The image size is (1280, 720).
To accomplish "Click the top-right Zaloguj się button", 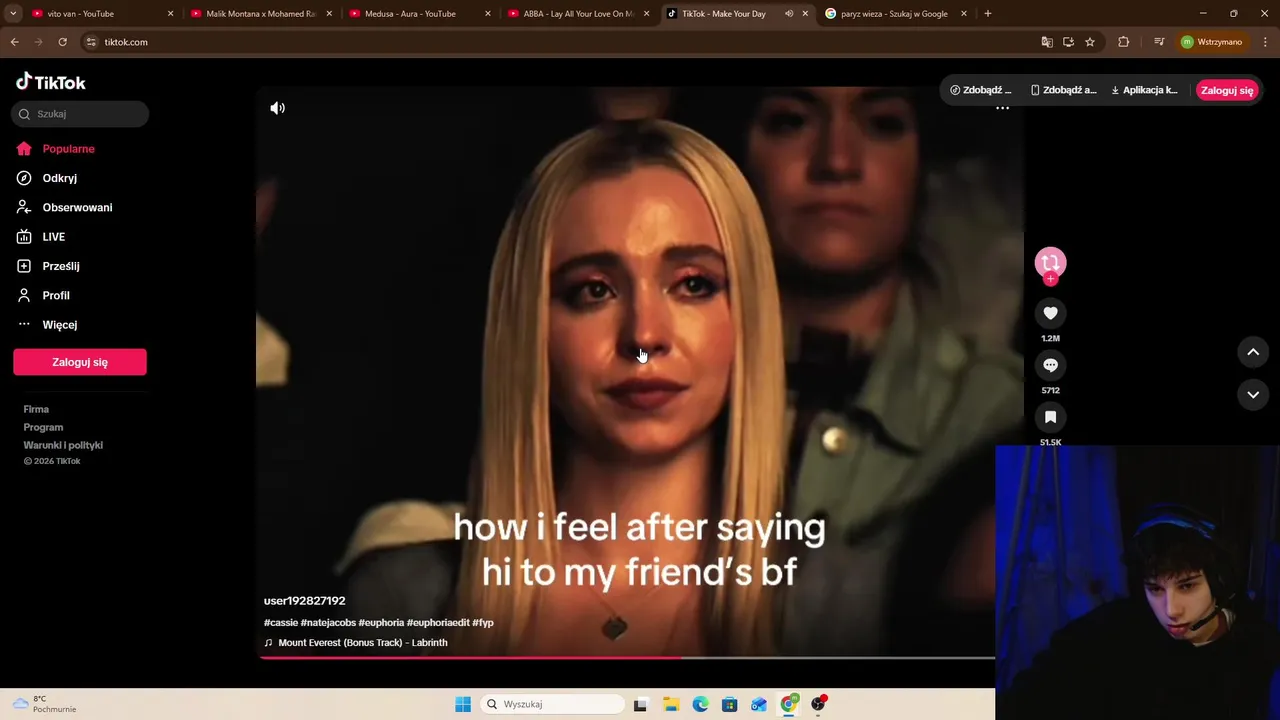I will pos(1227,90).
